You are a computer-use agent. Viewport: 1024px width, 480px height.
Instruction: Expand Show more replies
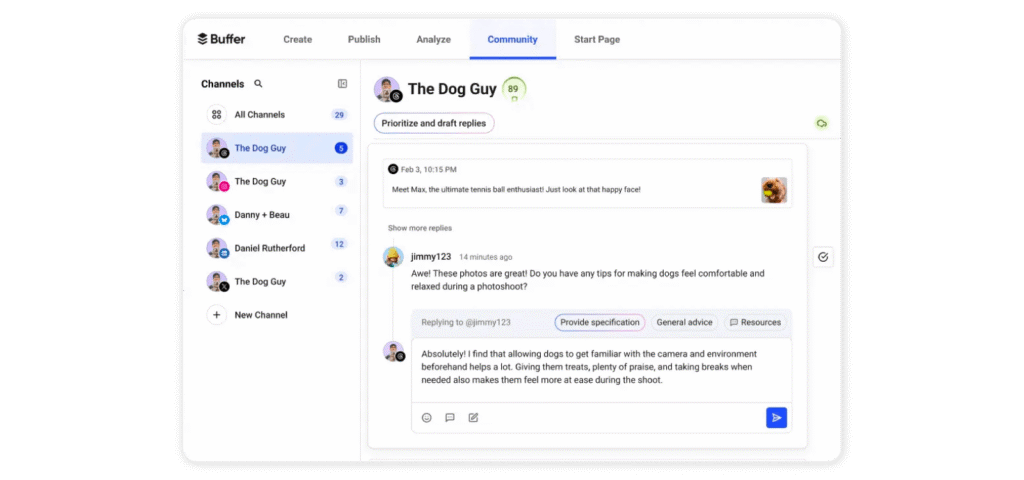pos(420,228)
